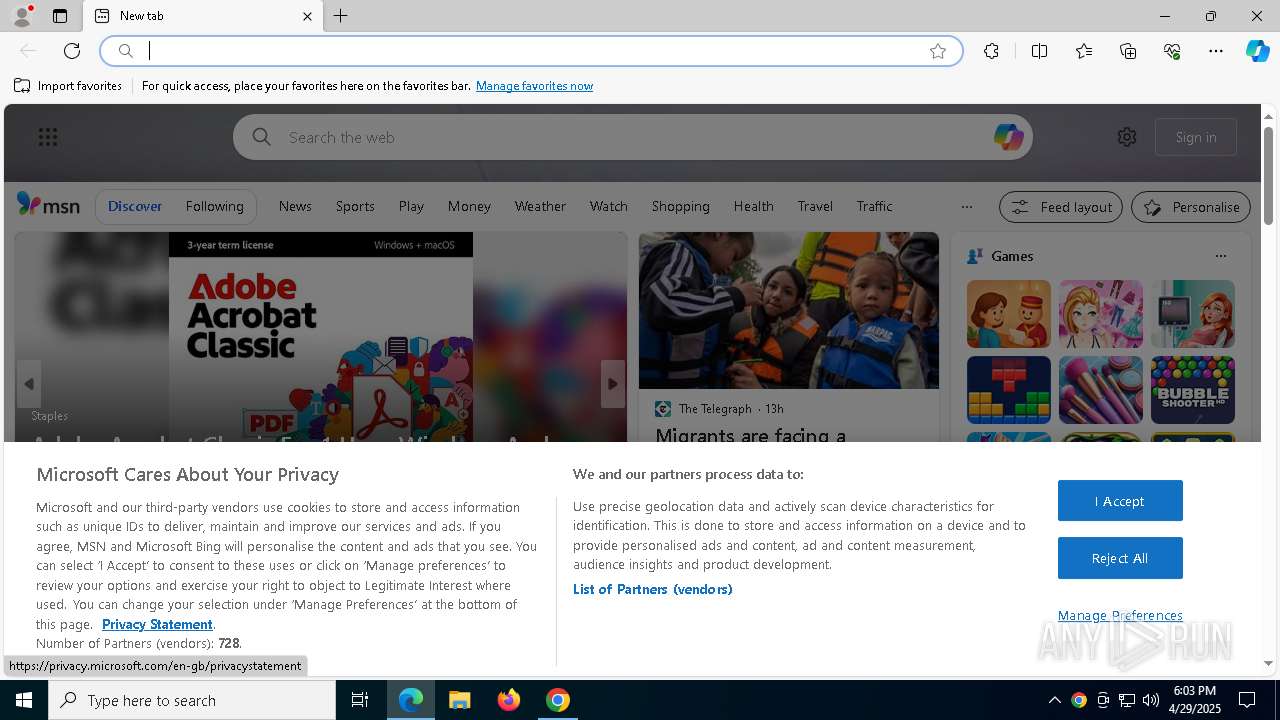
Task: Open the Privacy Statement link
Action: pyautogui.click(x=157, y=624)
